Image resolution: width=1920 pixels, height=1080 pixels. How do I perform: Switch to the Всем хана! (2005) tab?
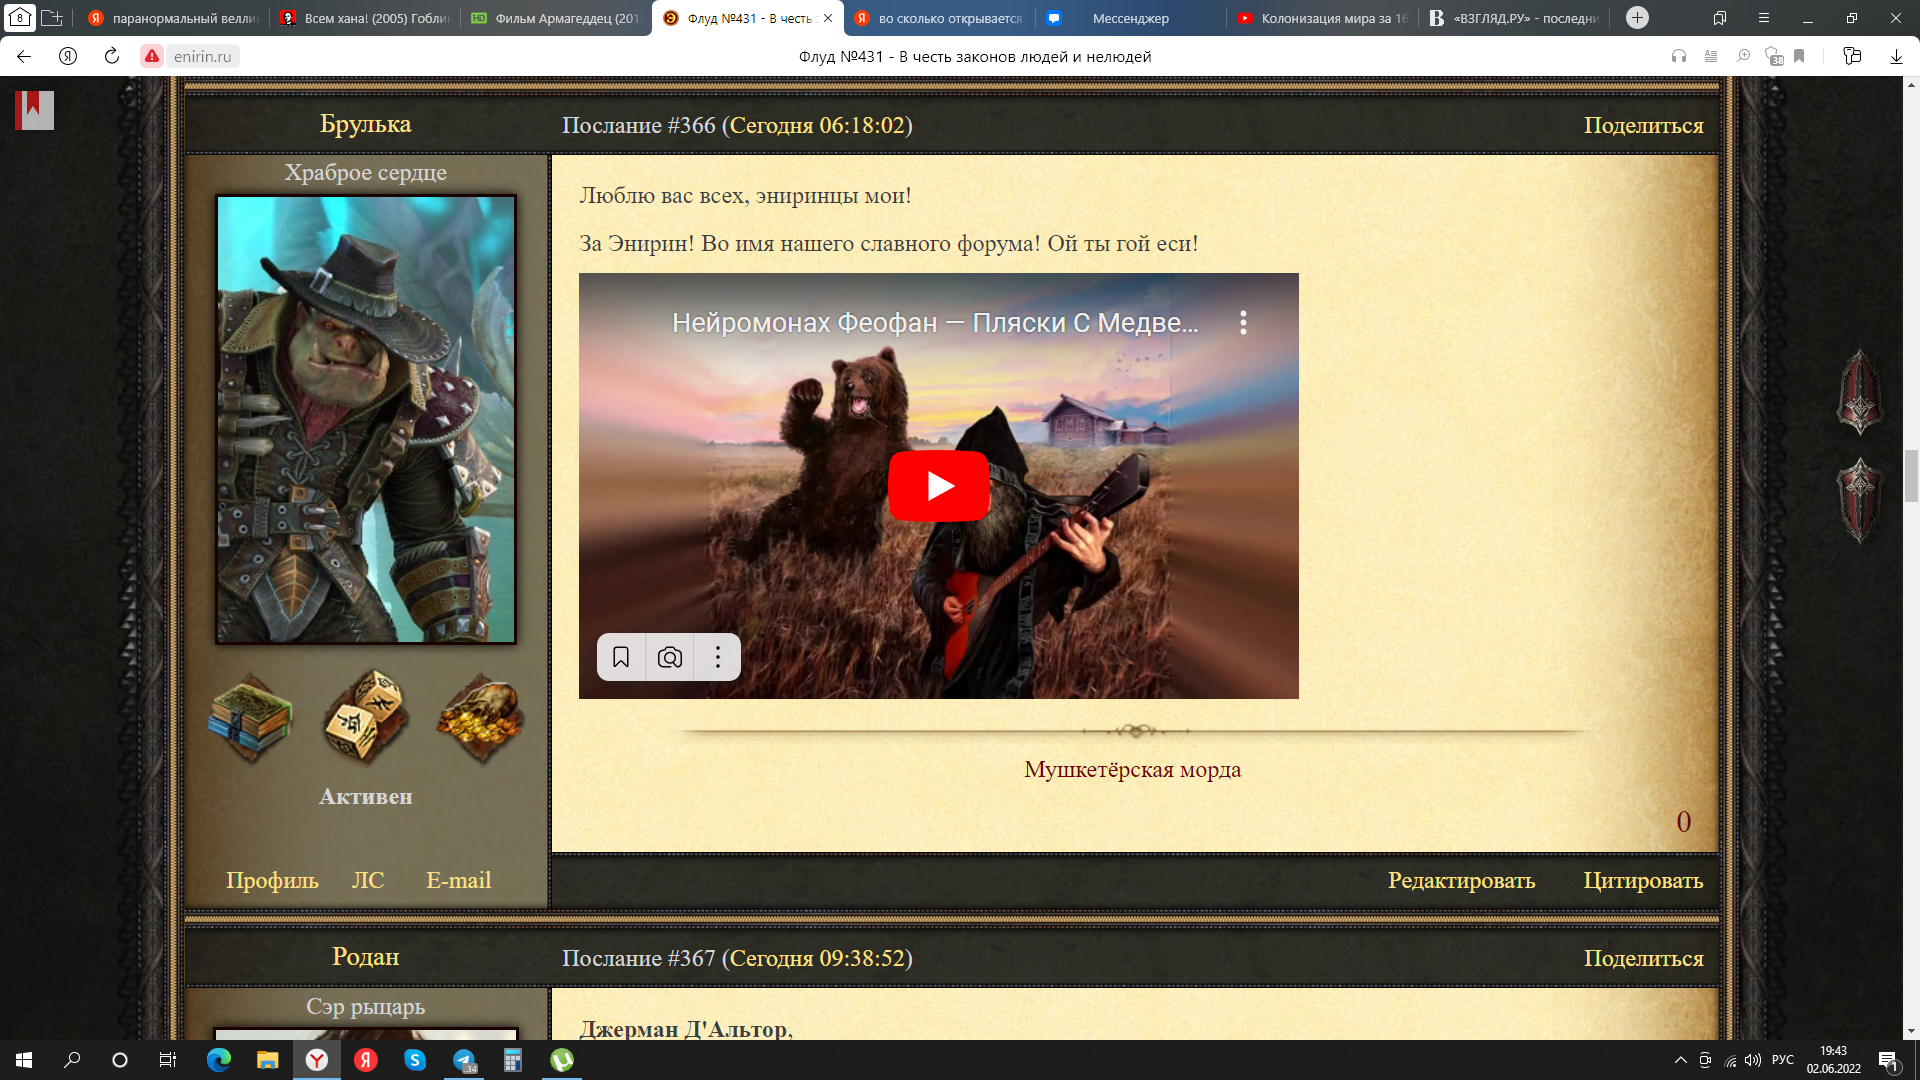[x=365, y=18]
